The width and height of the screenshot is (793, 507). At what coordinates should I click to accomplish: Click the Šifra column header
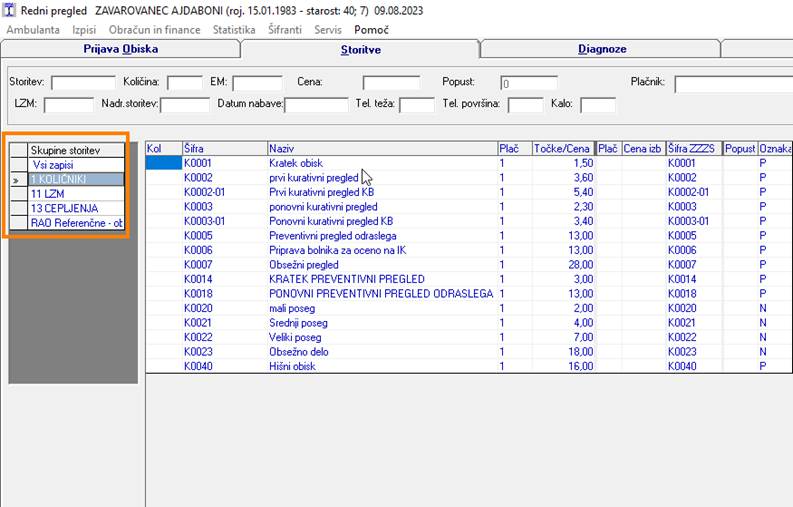(x=224, y=149)
